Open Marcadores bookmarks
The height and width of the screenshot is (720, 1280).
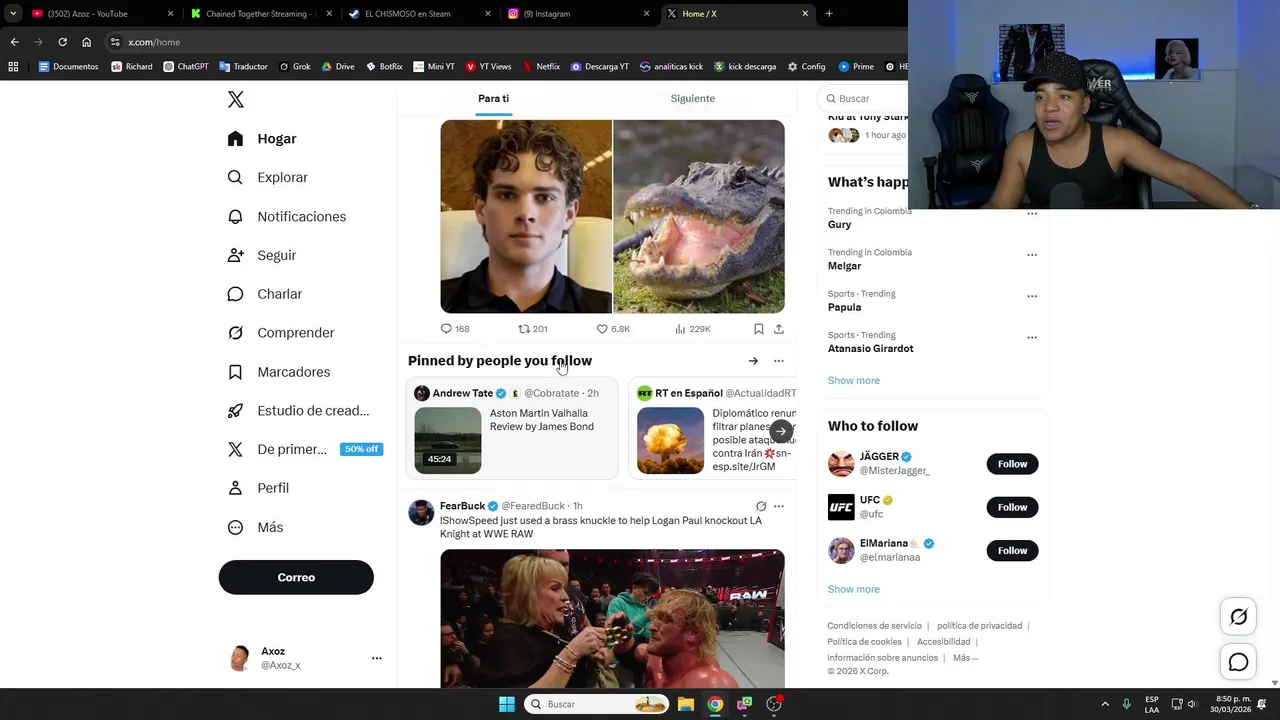pos(279,372)
